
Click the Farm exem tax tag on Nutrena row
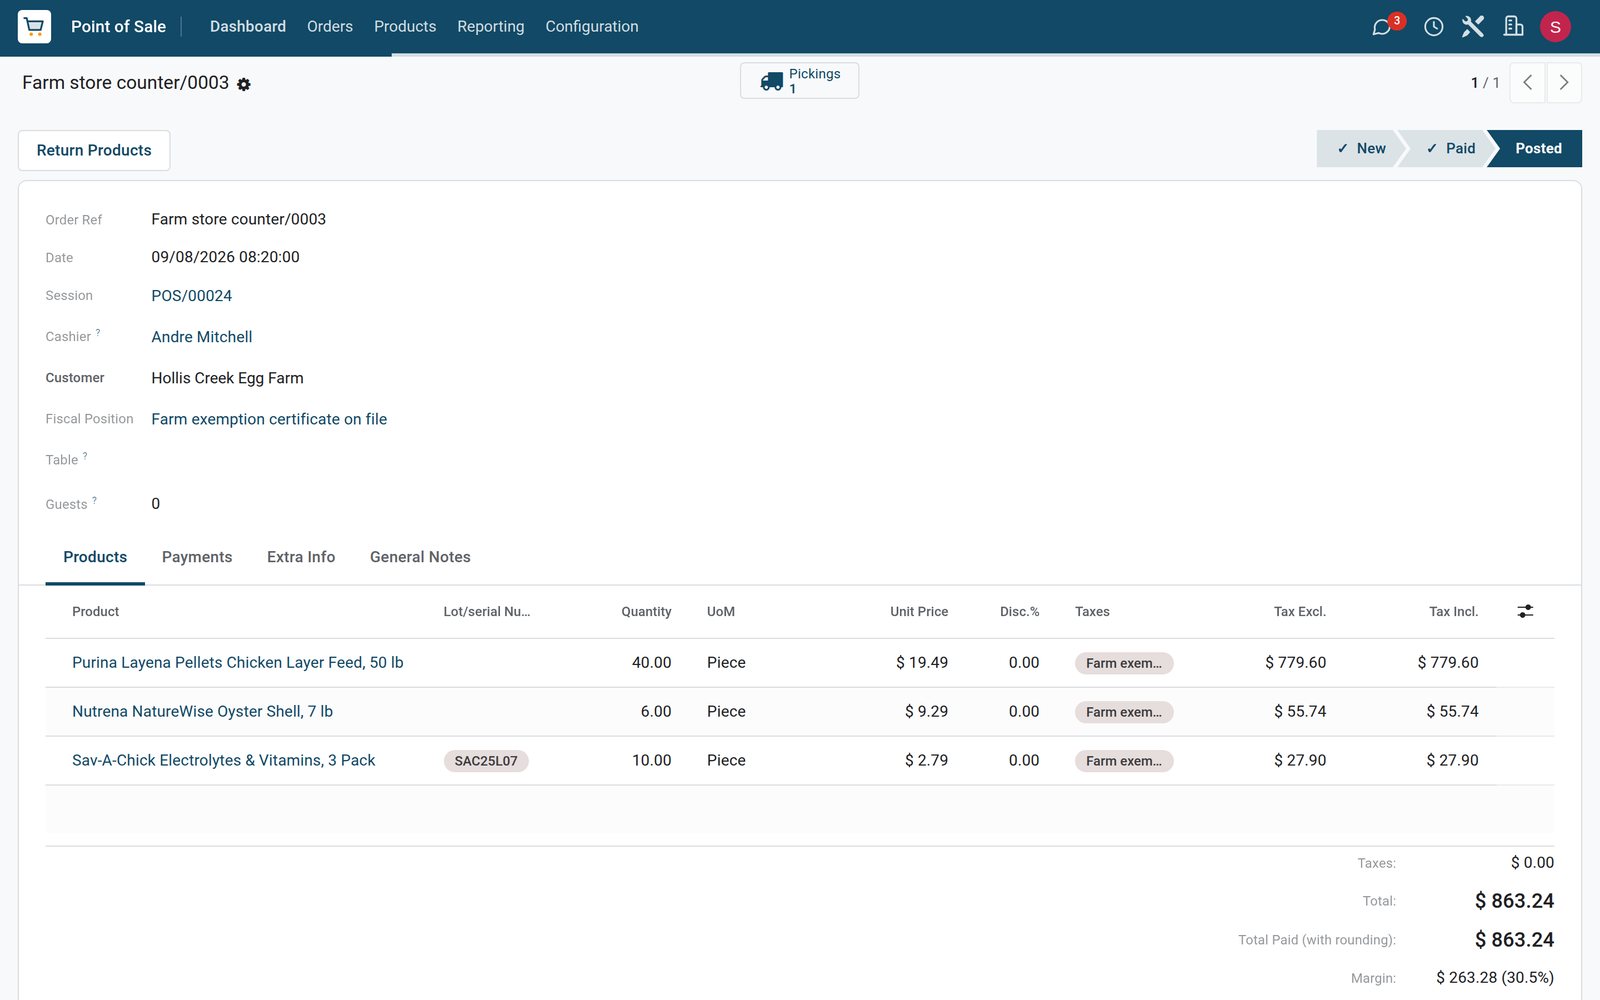(1124, 712)
